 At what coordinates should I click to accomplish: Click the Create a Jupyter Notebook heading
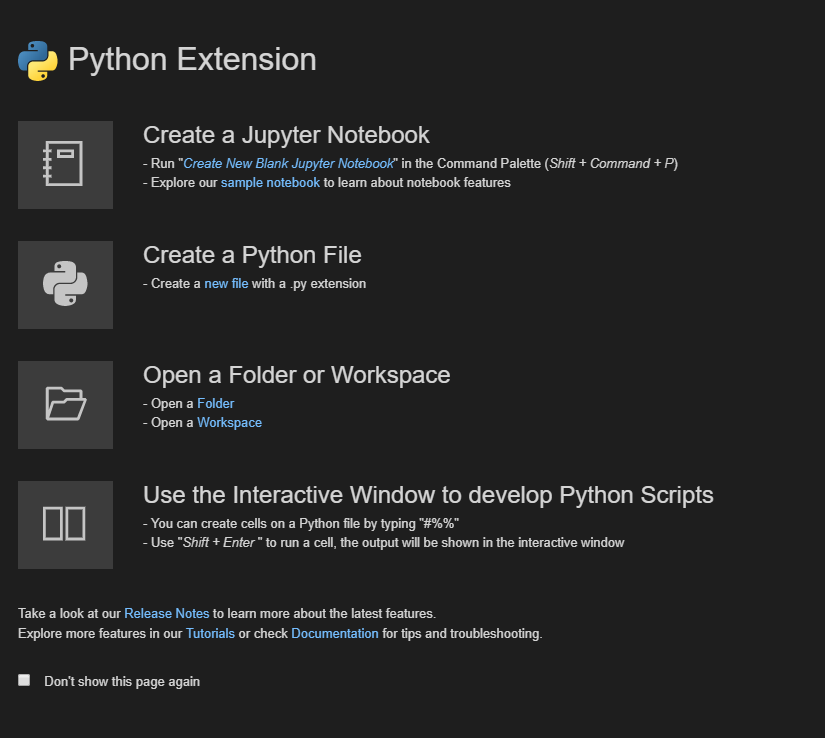pyautogui.click(x=286, y=134)
